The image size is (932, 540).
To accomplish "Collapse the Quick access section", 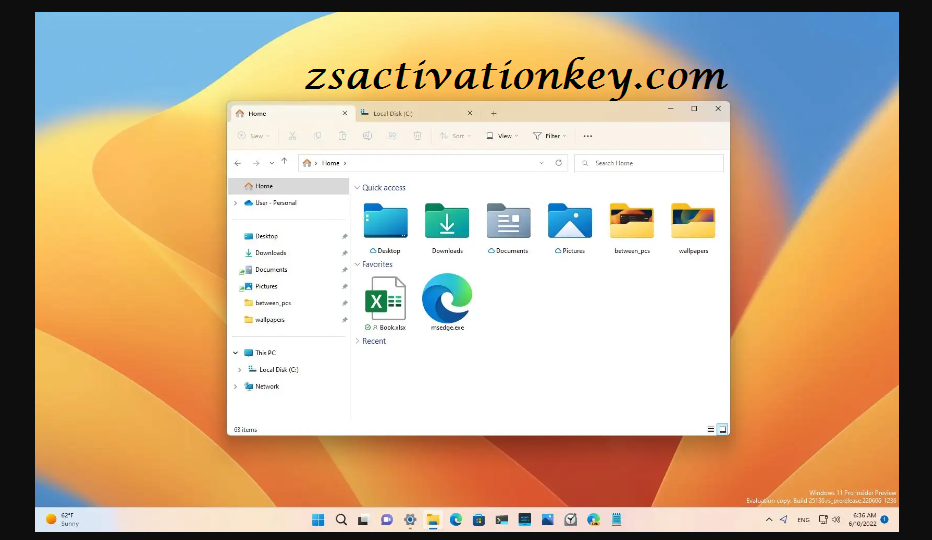I will point(357,187).
